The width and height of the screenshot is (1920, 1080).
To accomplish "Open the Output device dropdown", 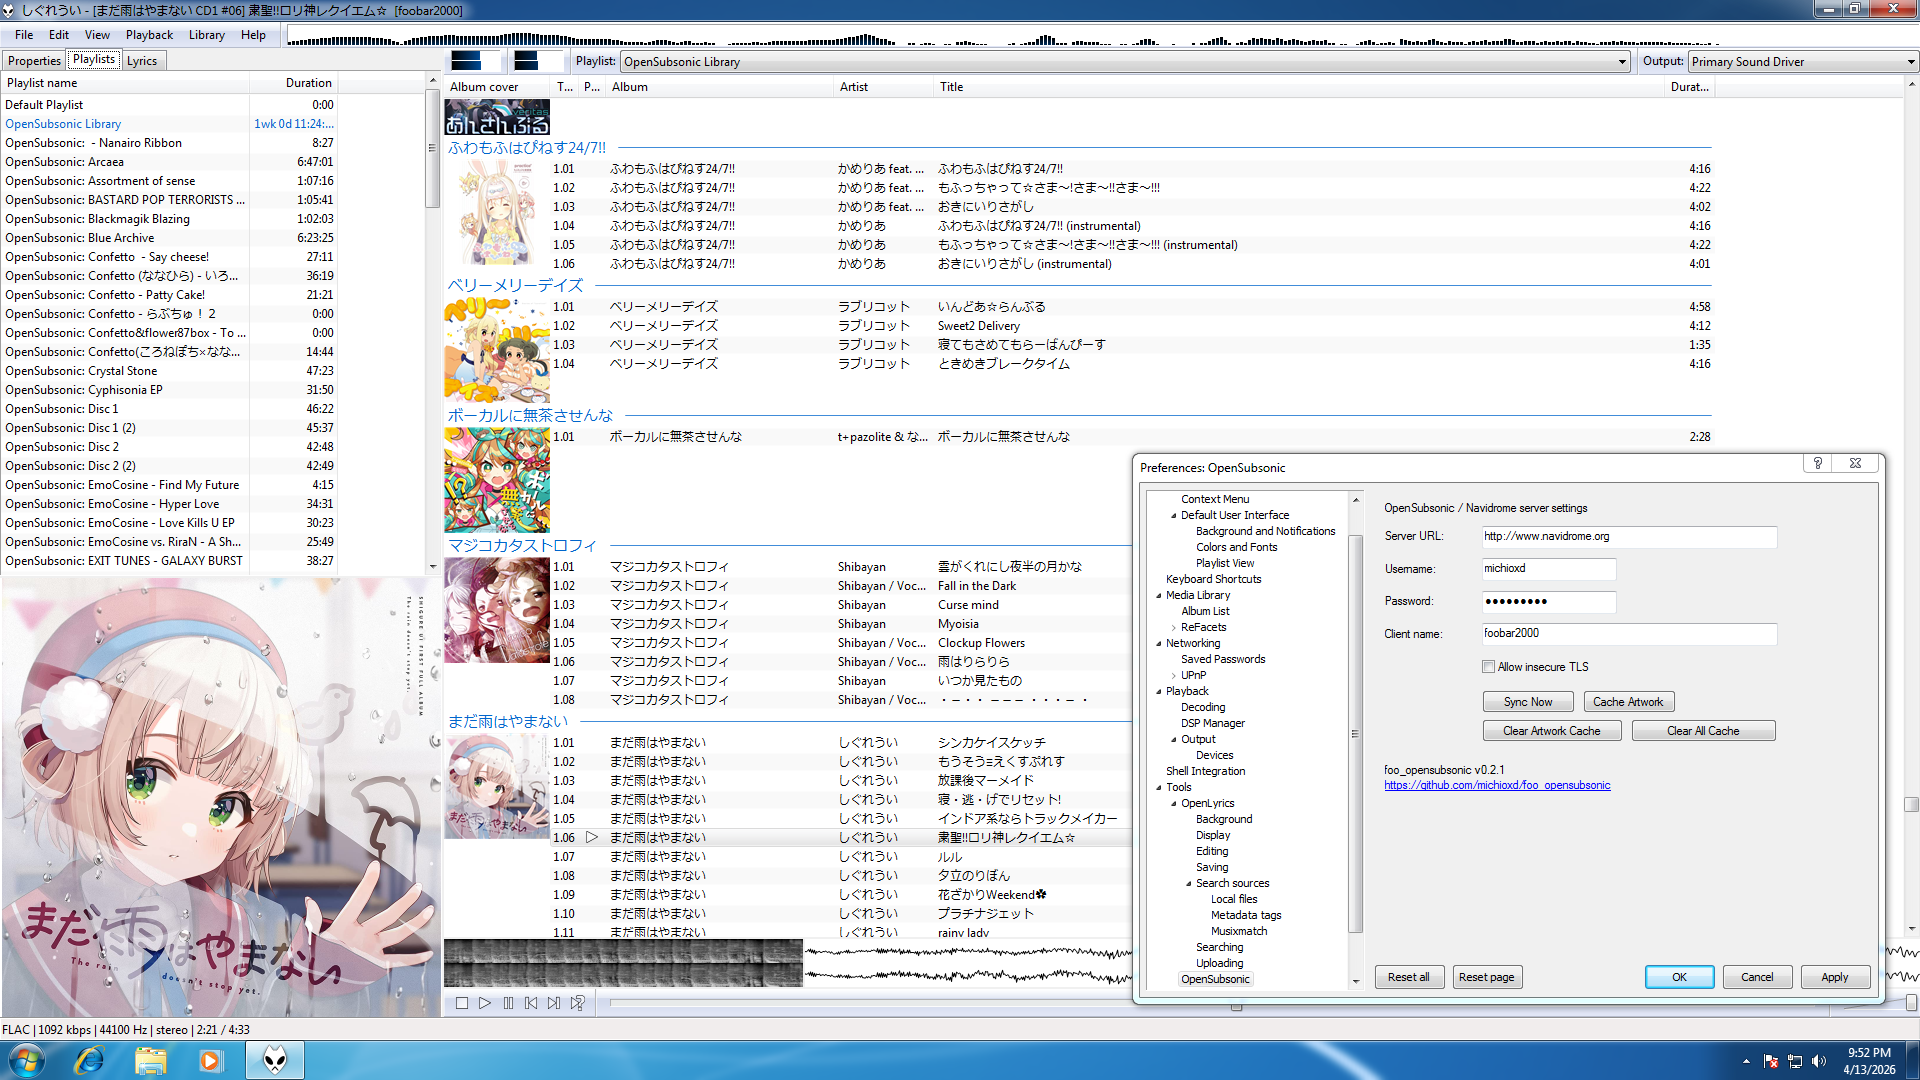I will (1803, 62).
